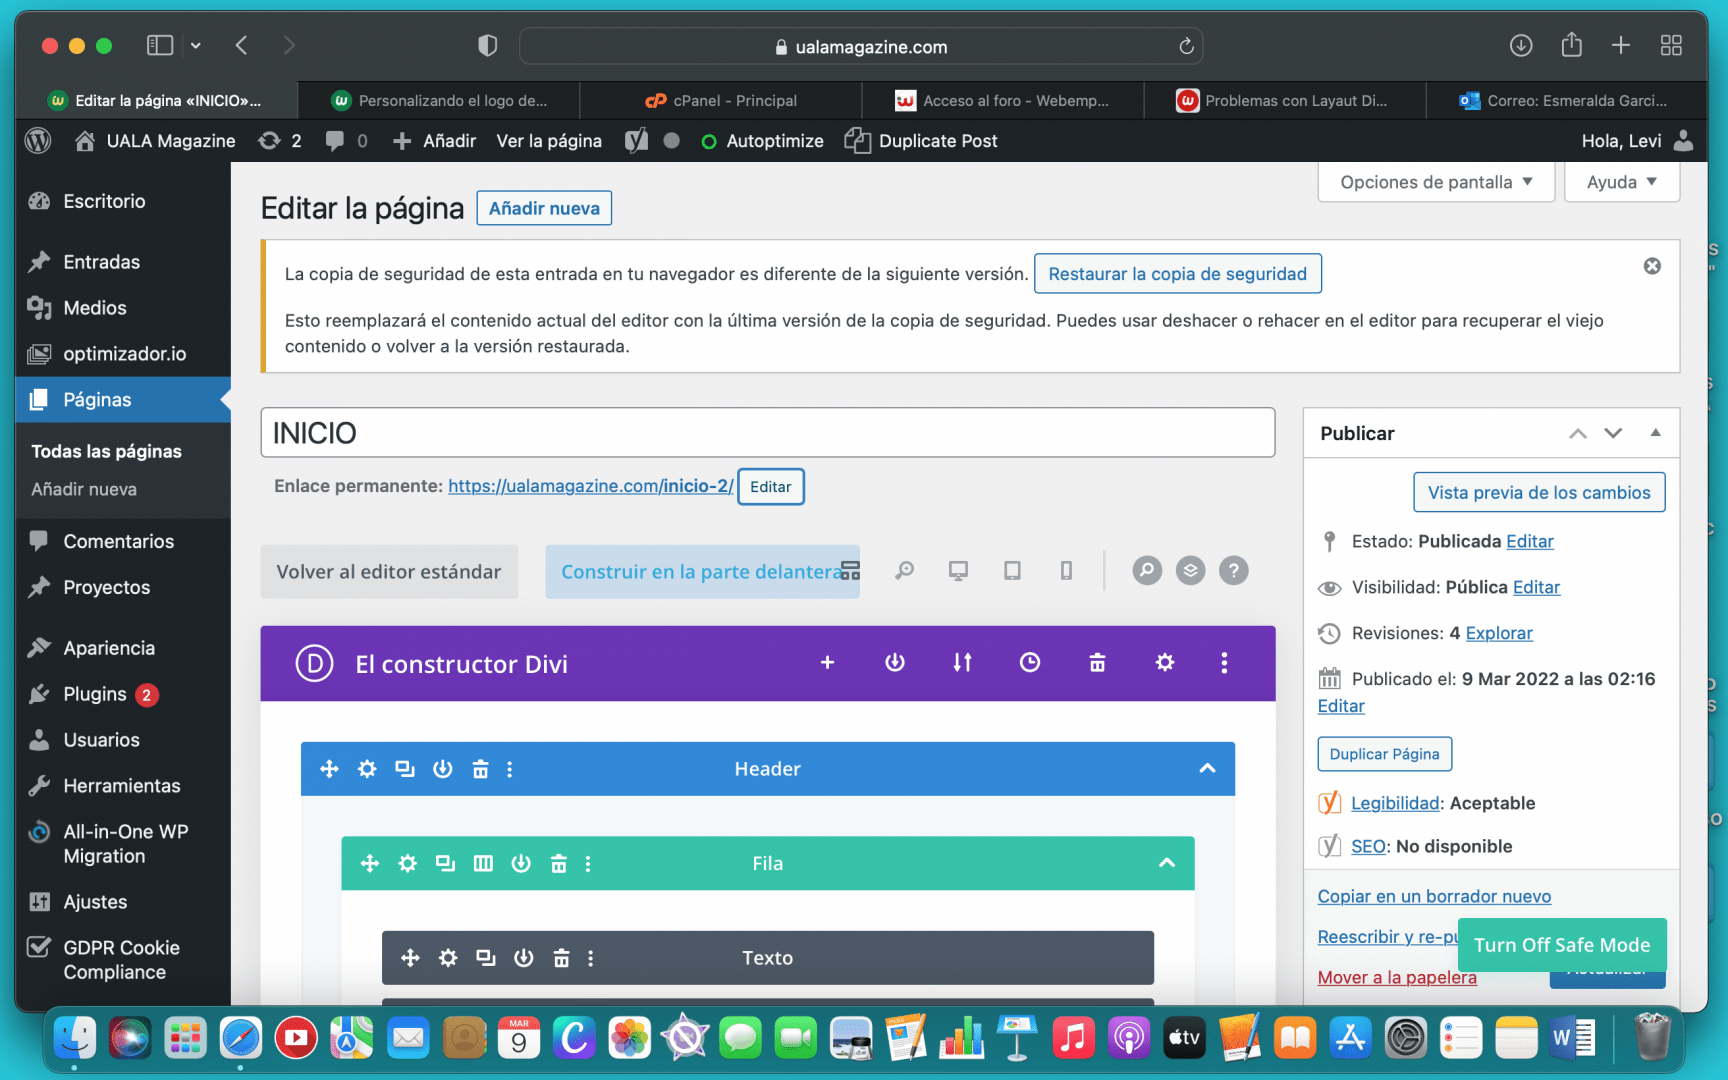1728x1080 pixels.
Task: Switch to tablet view icon
Action: click(1012, 571)
